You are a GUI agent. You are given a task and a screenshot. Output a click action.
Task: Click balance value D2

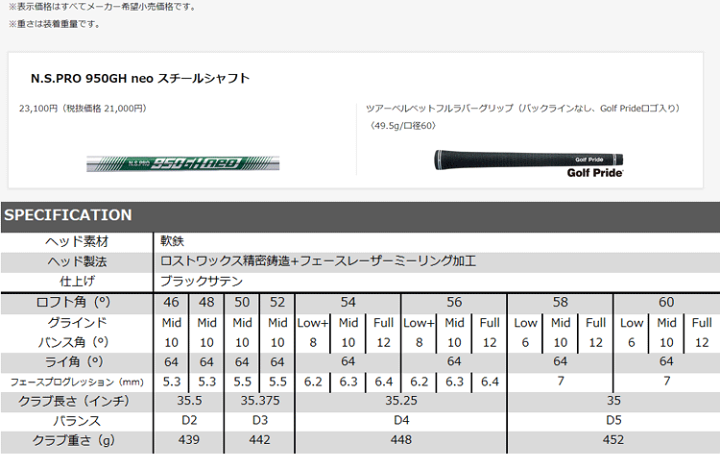tap(189, 420)
